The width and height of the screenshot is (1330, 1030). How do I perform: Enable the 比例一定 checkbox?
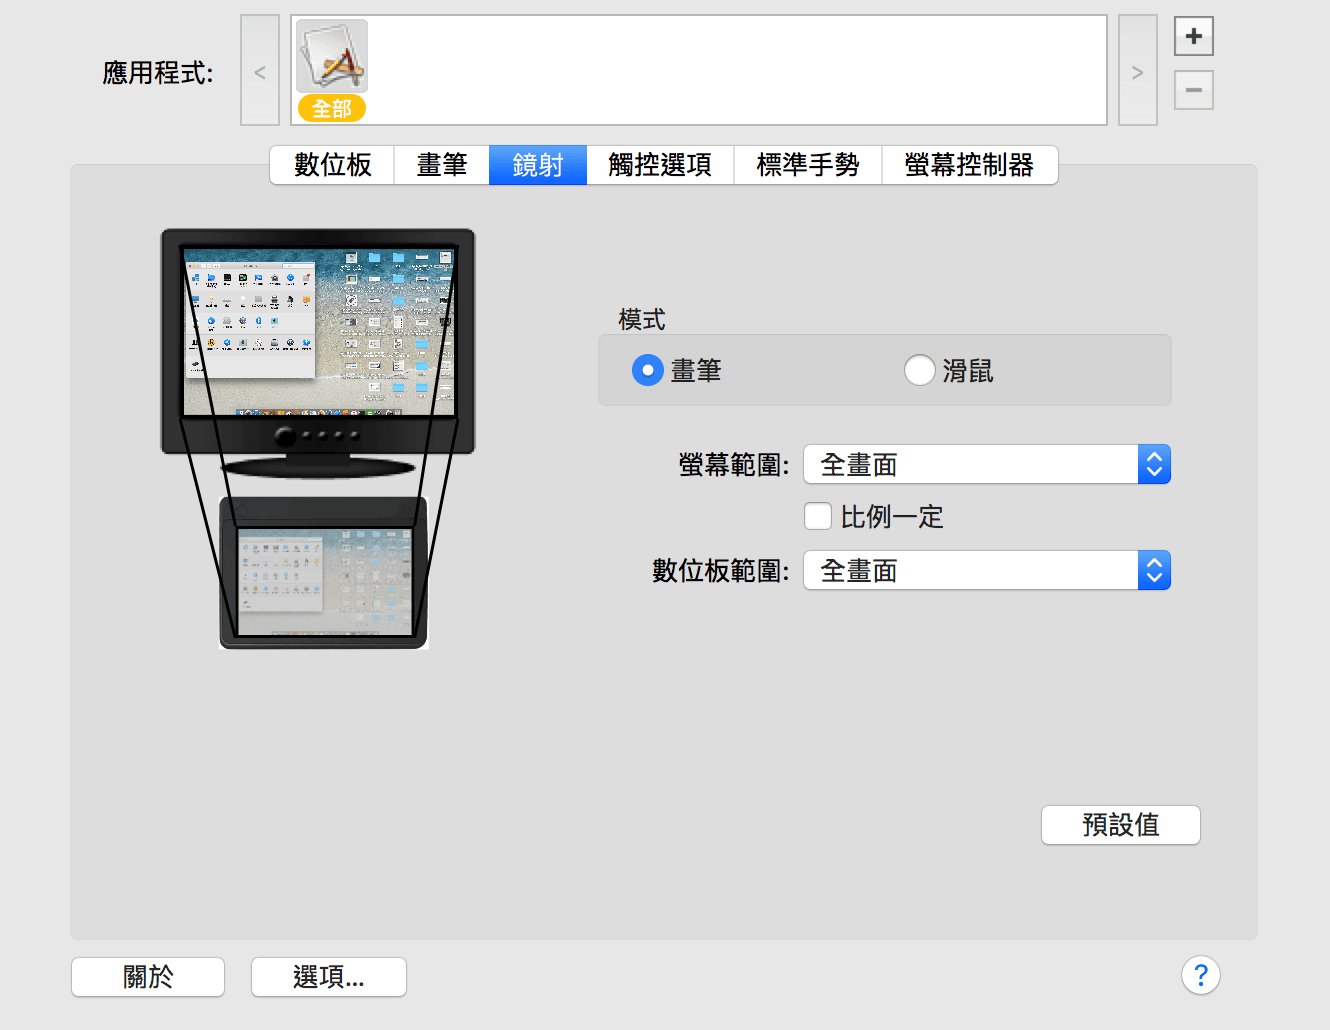(818, 517)
